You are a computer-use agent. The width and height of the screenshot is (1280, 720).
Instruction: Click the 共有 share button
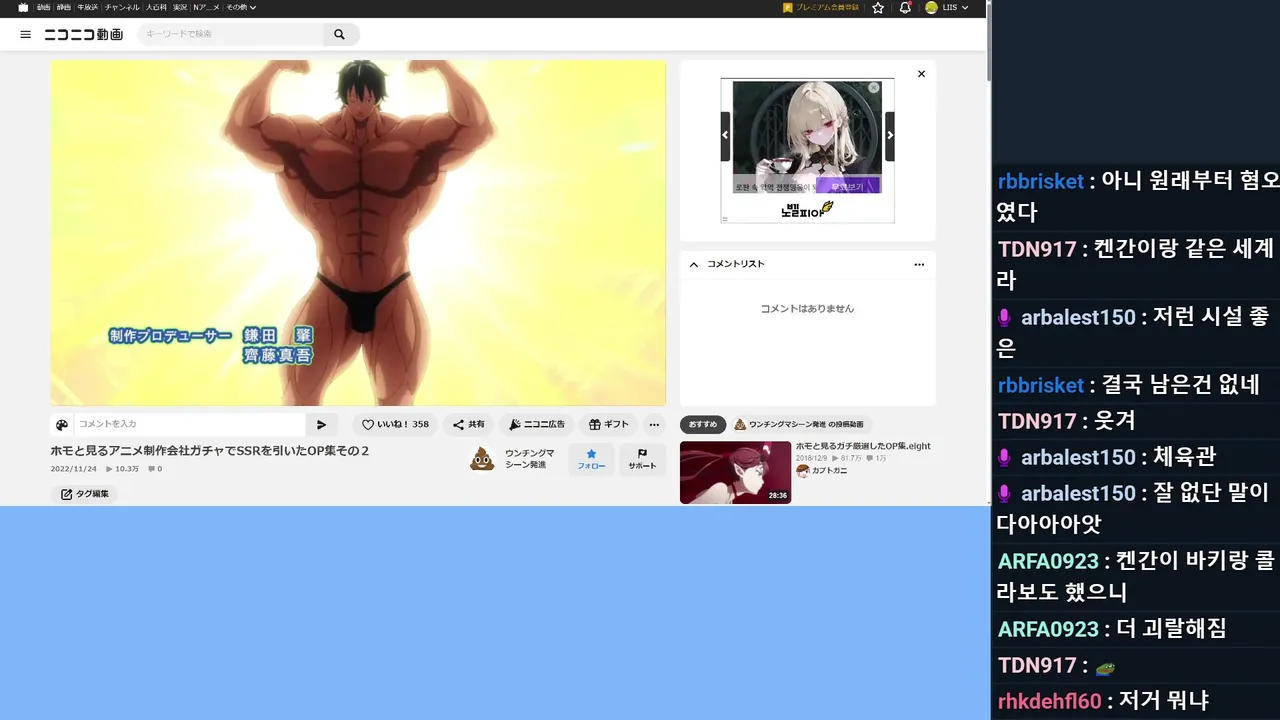pos(468,424)
